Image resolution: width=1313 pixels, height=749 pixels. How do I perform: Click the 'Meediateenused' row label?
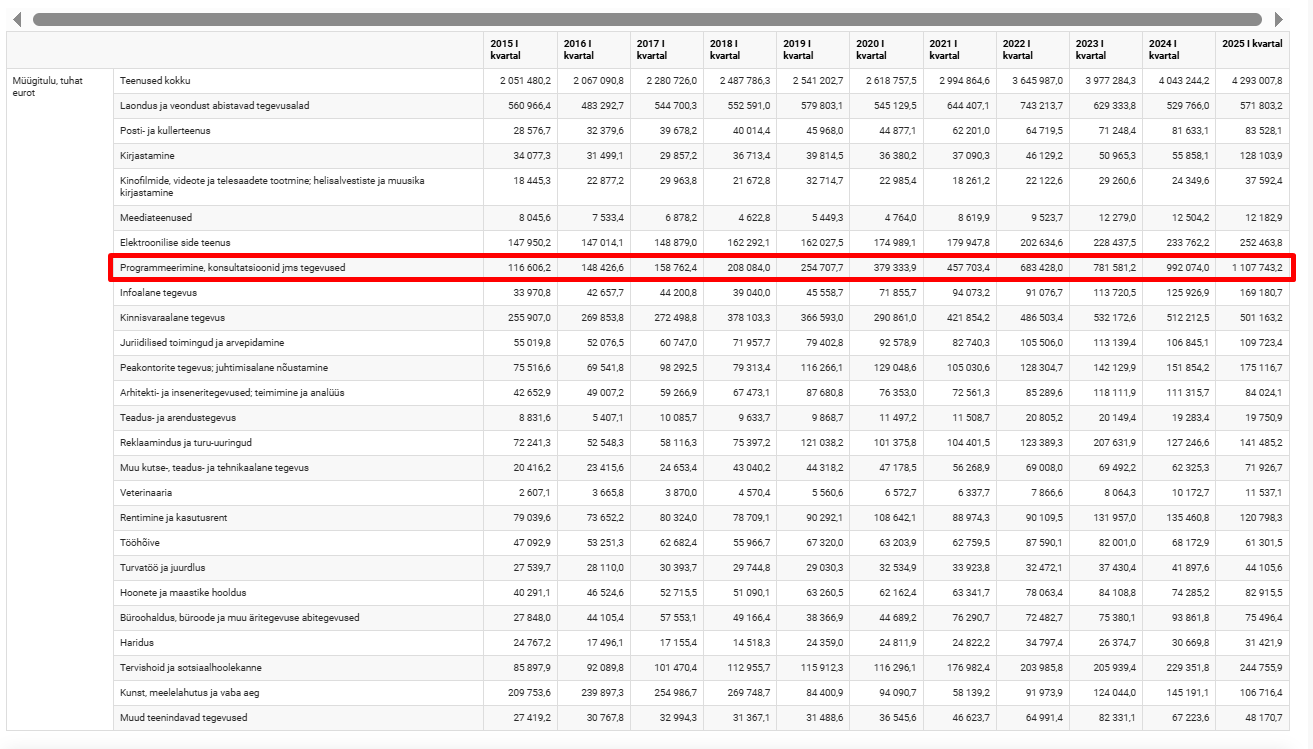(156, 218)
